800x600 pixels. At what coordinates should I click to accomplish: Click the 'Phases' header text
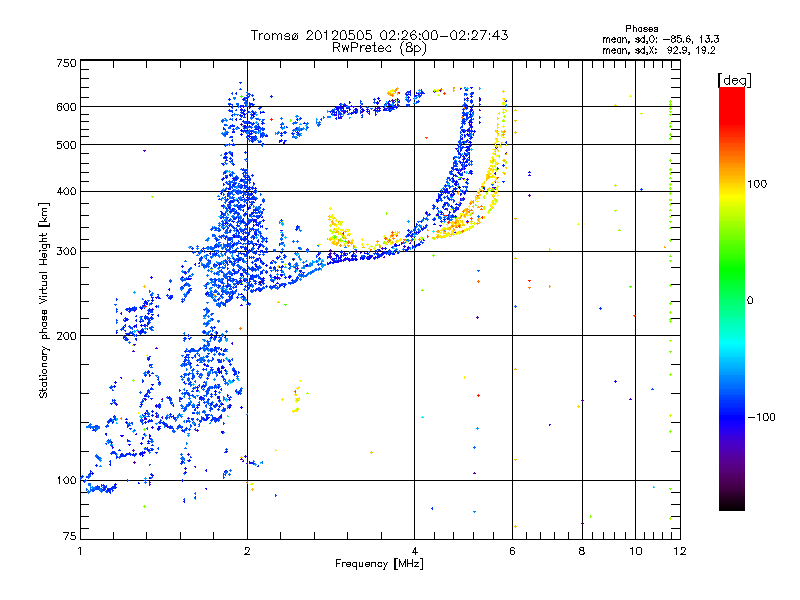pyautogui.click(x=642, y=29)
